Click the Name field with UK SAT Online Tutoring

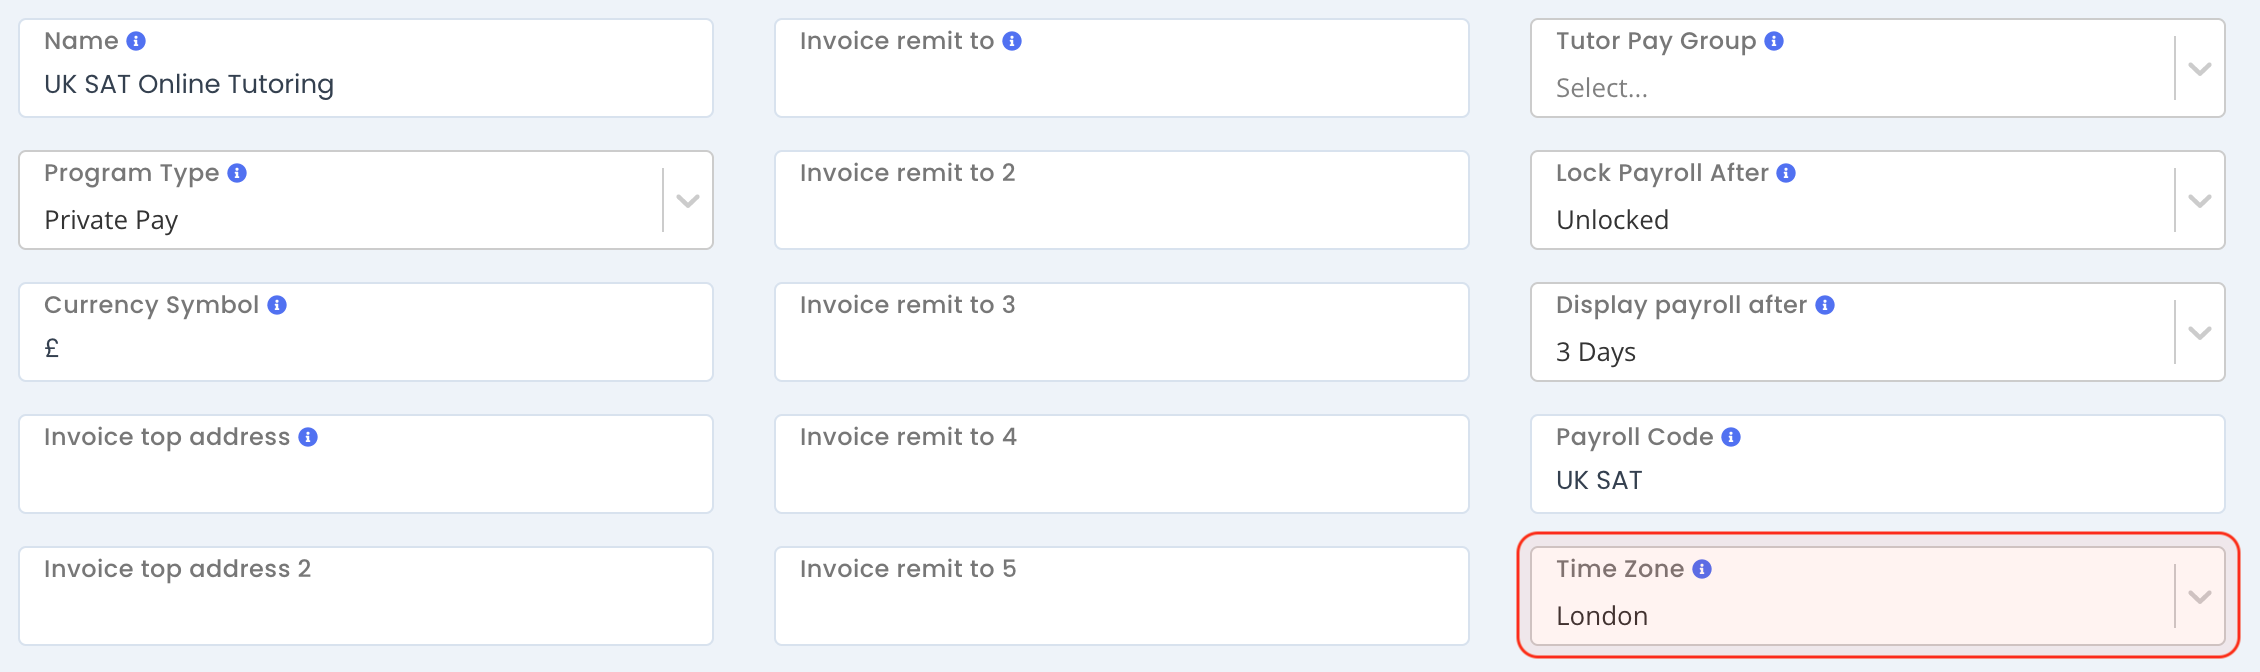pos(366,68)
